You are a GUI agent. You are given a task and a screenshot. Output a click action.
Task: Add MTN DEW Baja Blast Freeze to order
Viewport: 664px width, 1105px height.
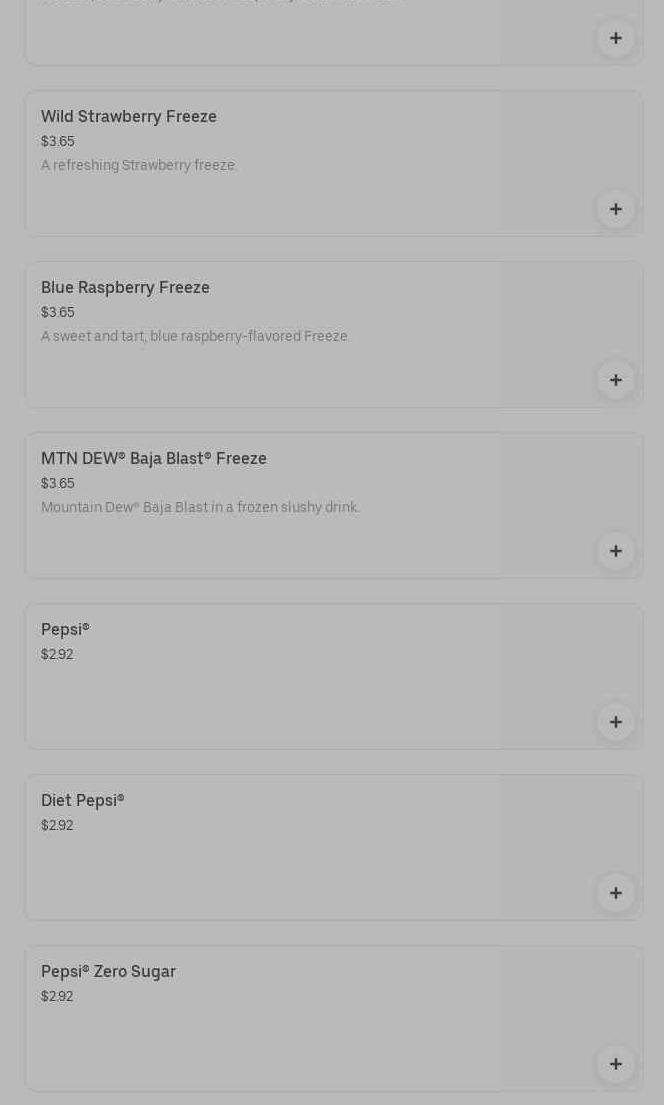616,551
